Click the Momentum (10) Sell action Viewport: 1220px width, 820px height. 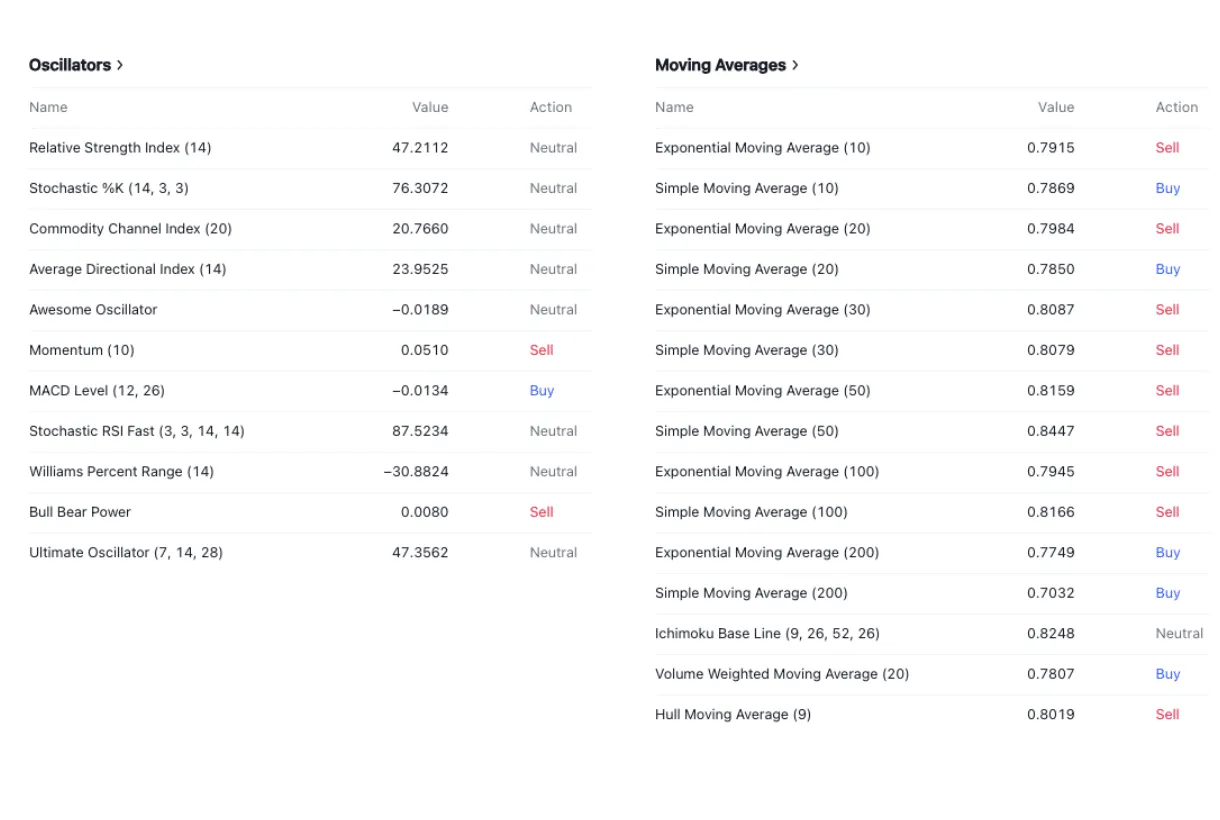tap(541, 350)
